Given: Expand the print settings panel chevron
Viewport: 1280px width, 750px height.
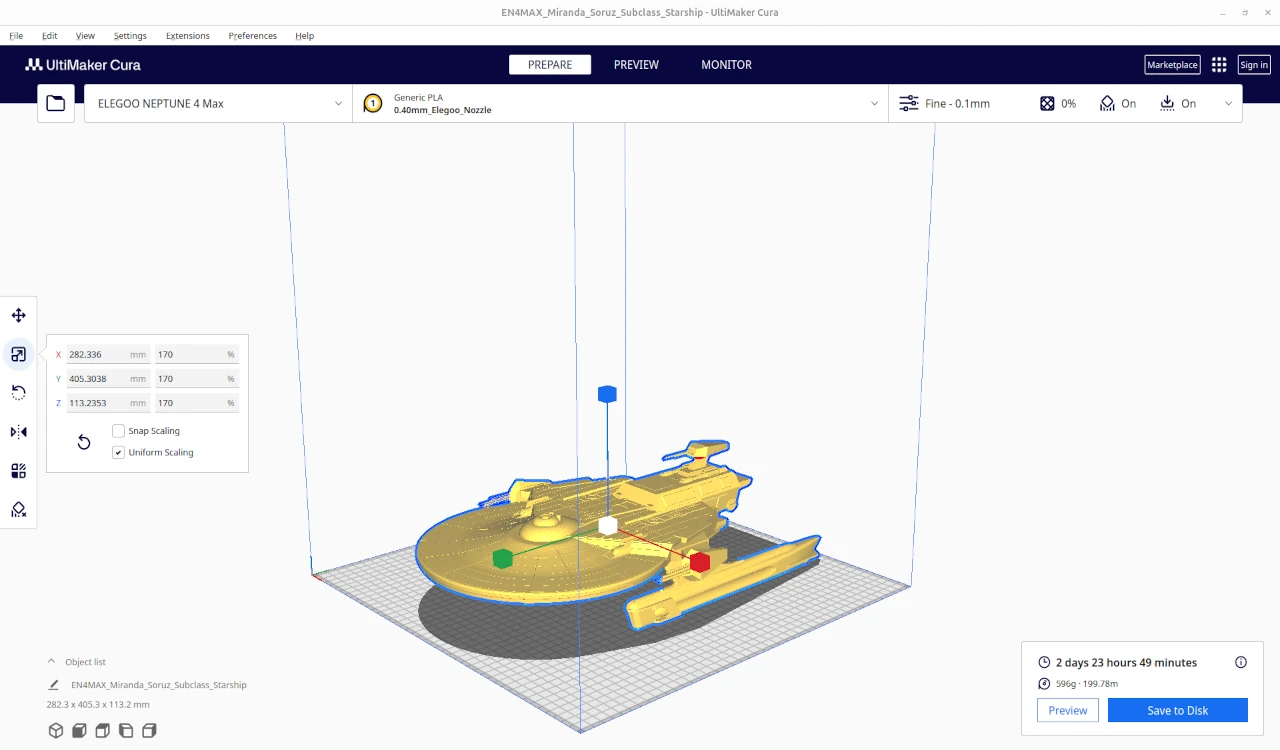Looking at the screenshot, I should tap(1229, 103).
